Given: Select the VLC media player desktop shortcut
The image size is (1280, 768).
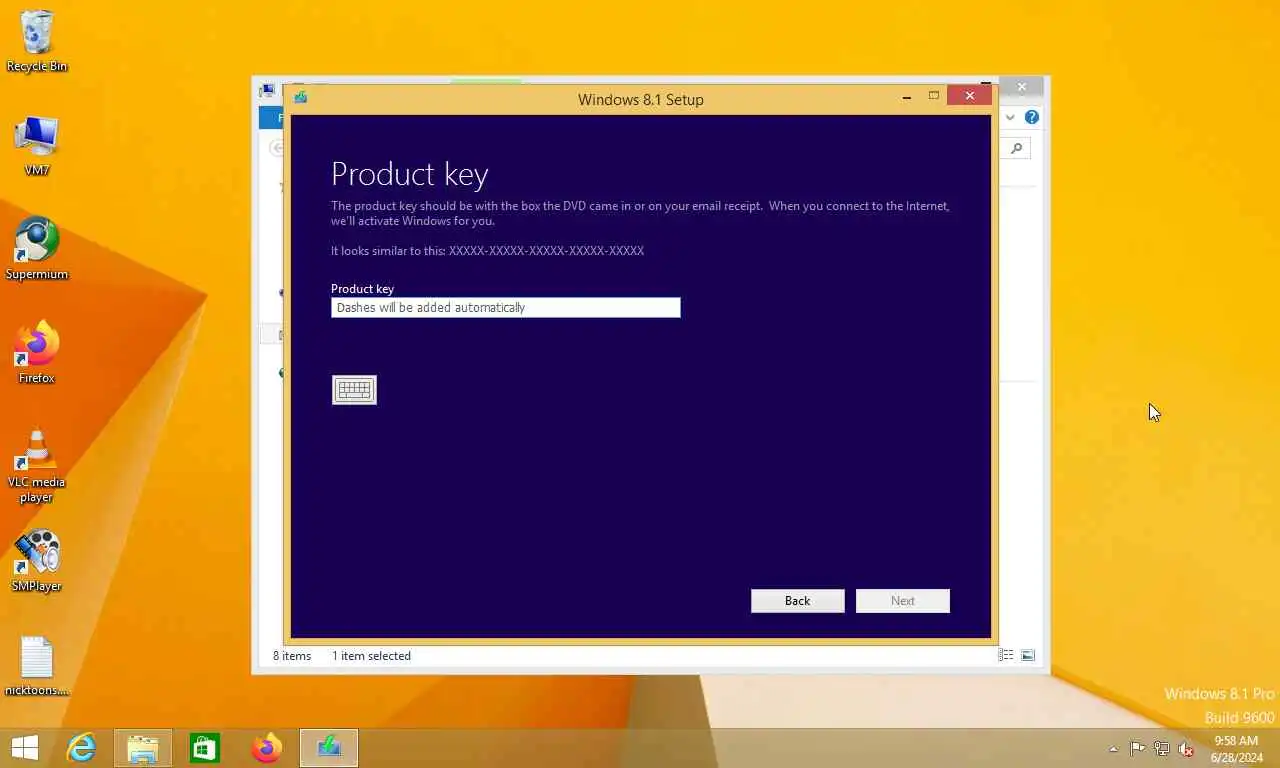Looking at the screenshot, I should click(x=37, y=465).
